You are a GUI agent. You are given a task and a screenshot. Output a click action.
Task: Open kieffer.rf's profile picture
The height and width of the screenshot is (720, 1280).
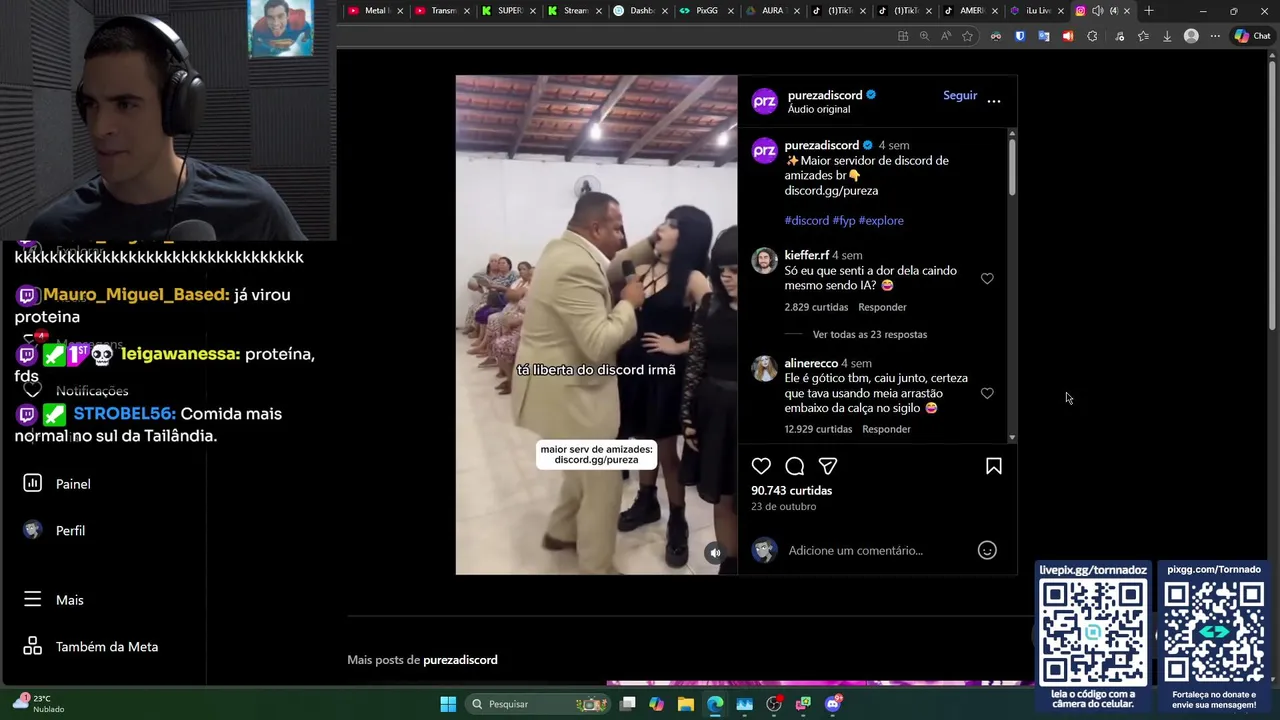tap(765, 261)
